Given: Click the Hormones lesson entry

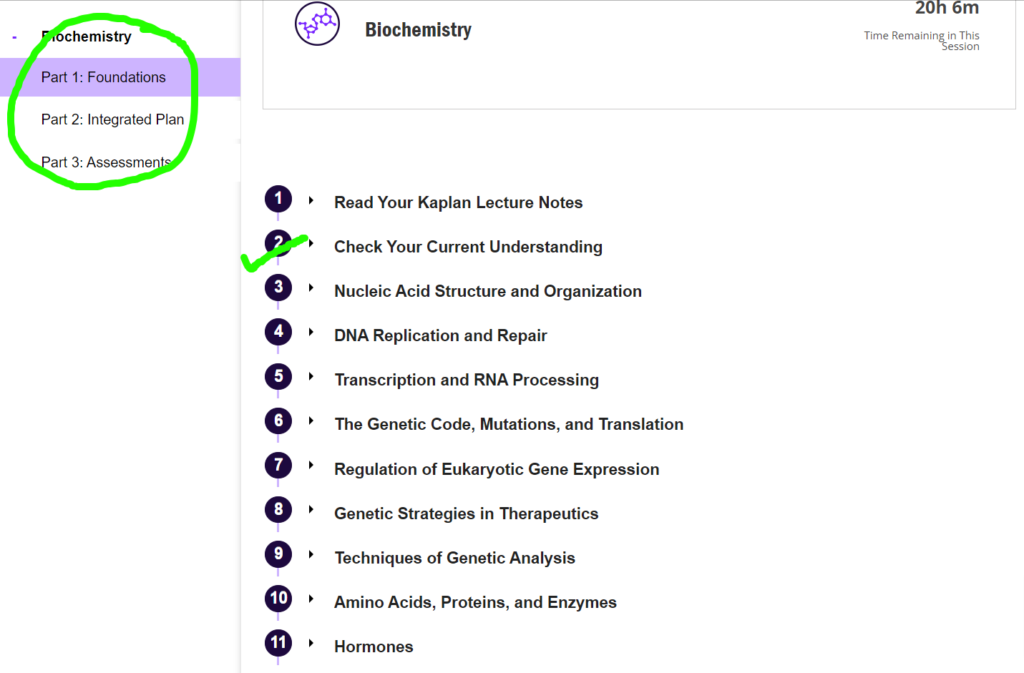Looking at the screenshot, I should [x=373, y=646].
